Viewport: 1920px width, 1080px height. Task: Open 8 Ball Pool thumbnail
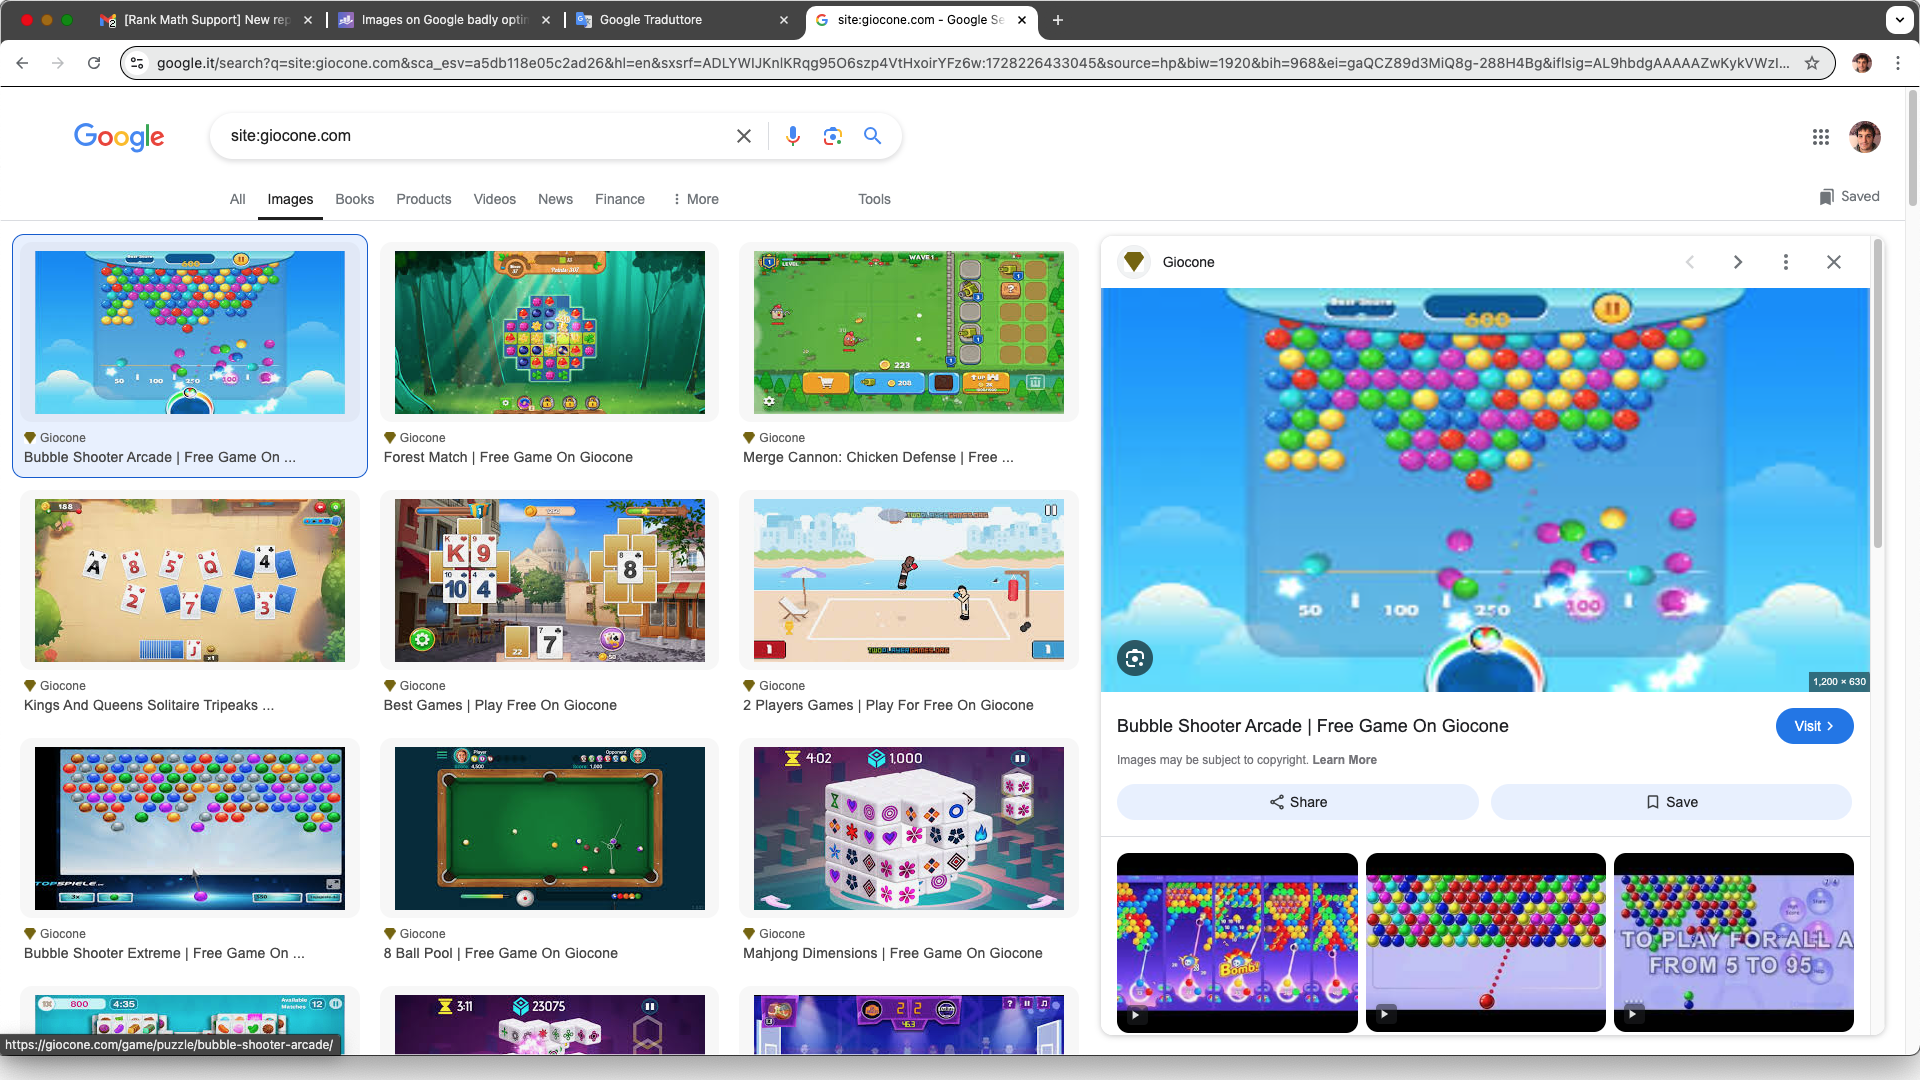549,828
